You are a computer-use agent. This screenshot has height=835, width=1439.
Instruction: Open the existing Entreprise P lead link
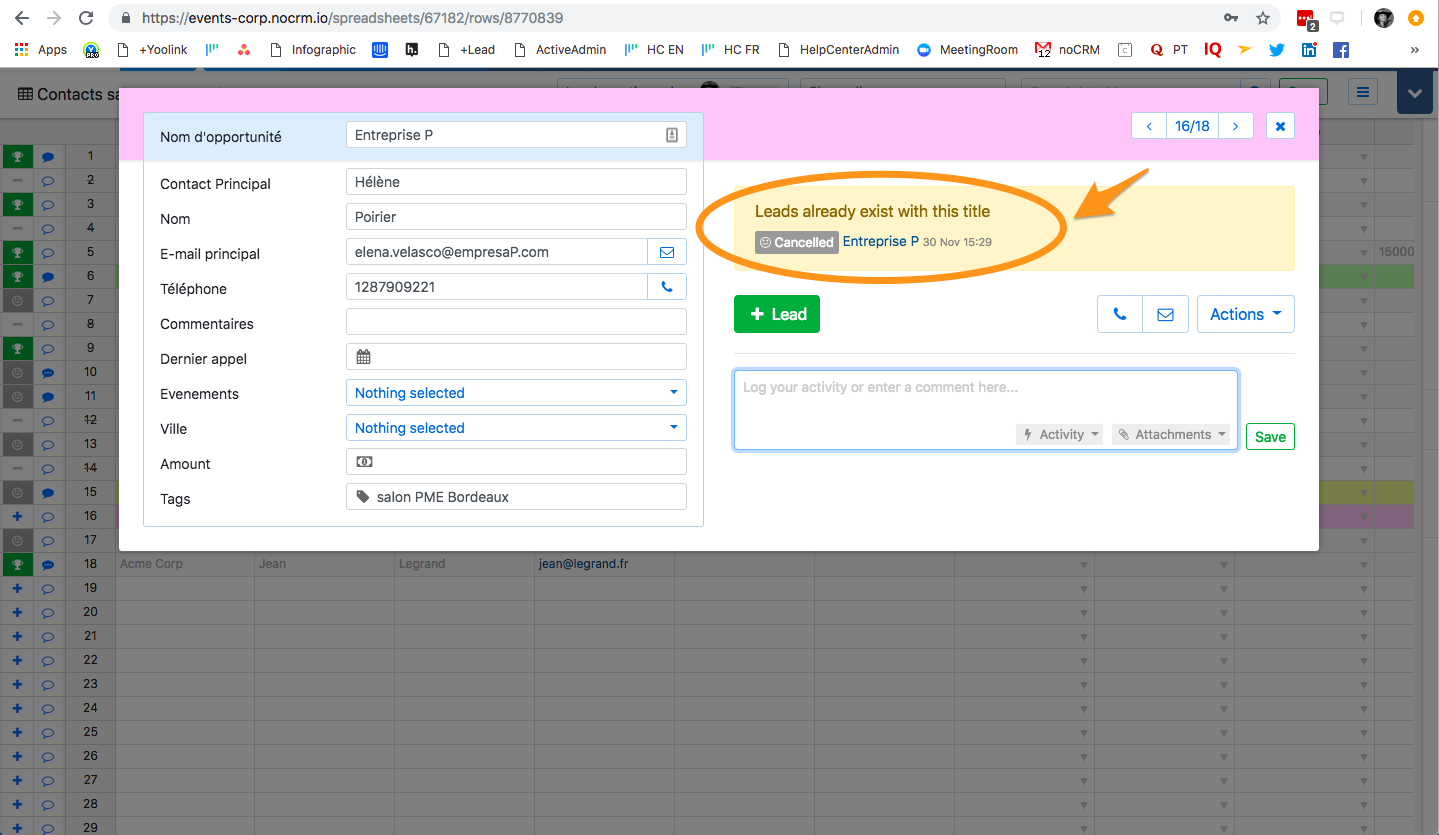pyautogui.click(x=880, y=242)
